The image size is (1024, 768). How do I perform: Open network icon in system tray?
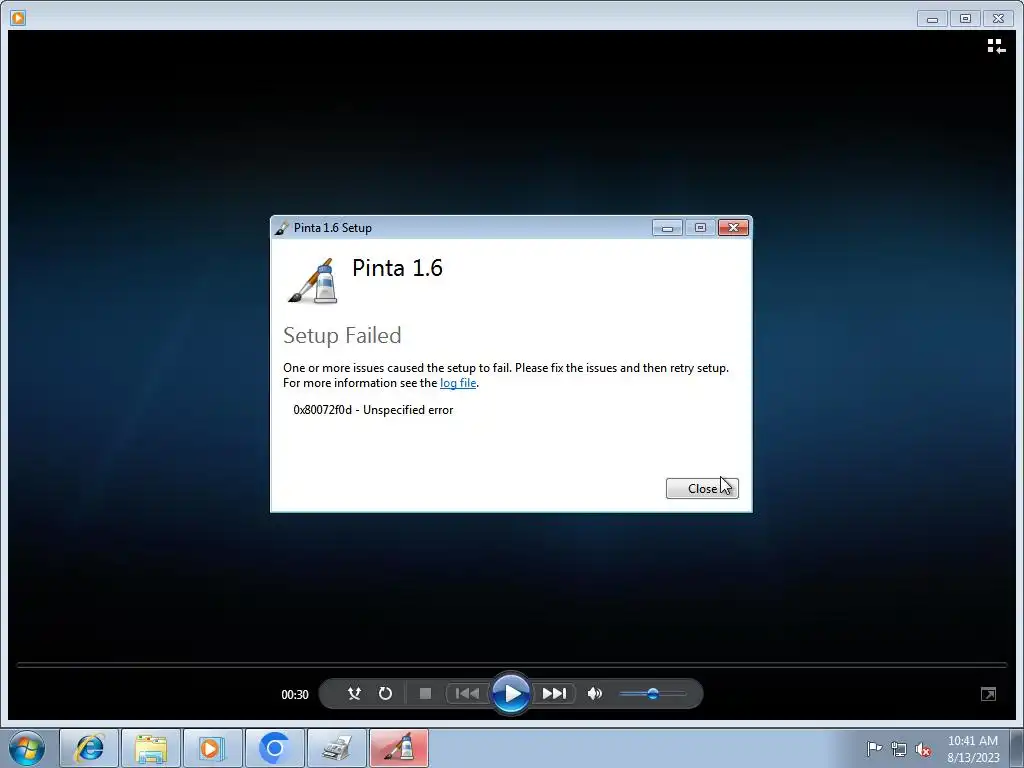pos(899,749)
